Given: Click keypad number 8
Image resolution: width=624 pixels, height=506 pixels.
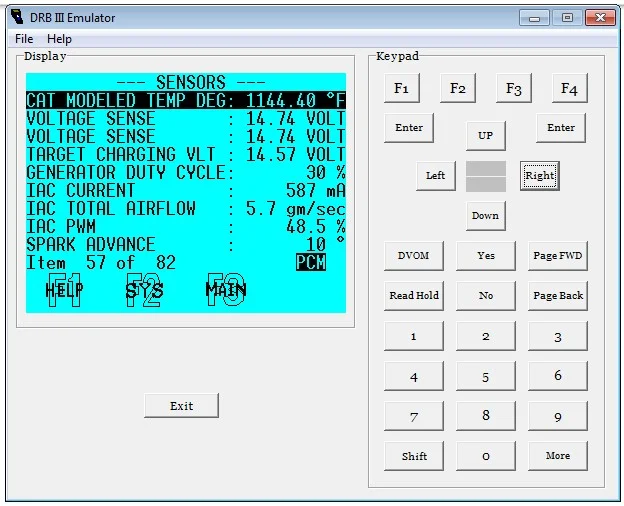Looking at the screenshot, I should coord(486,416).
